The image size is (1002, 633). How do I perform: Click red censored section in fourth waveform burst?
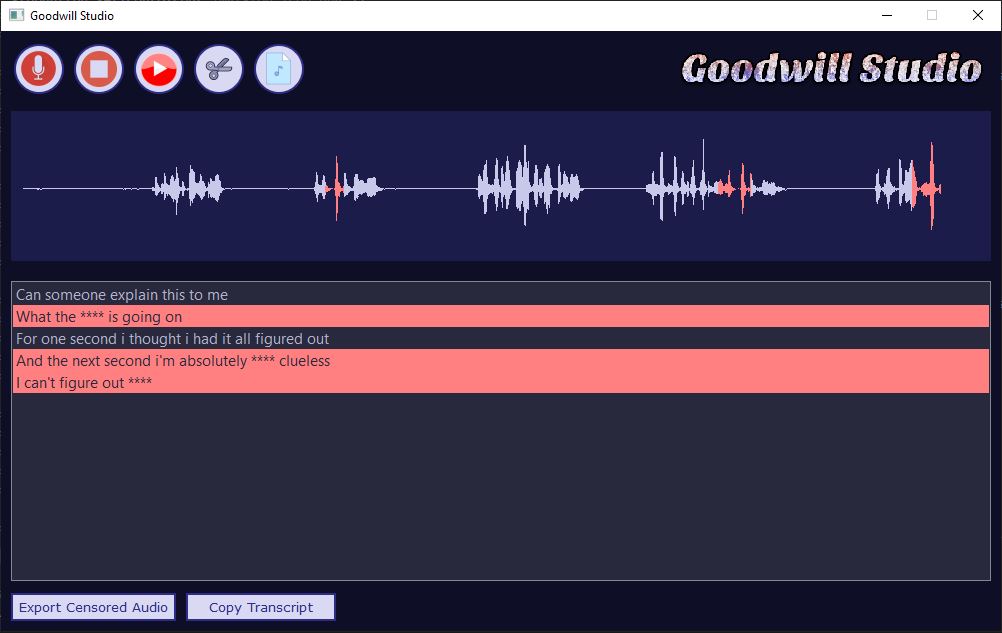tap(734, 188)
